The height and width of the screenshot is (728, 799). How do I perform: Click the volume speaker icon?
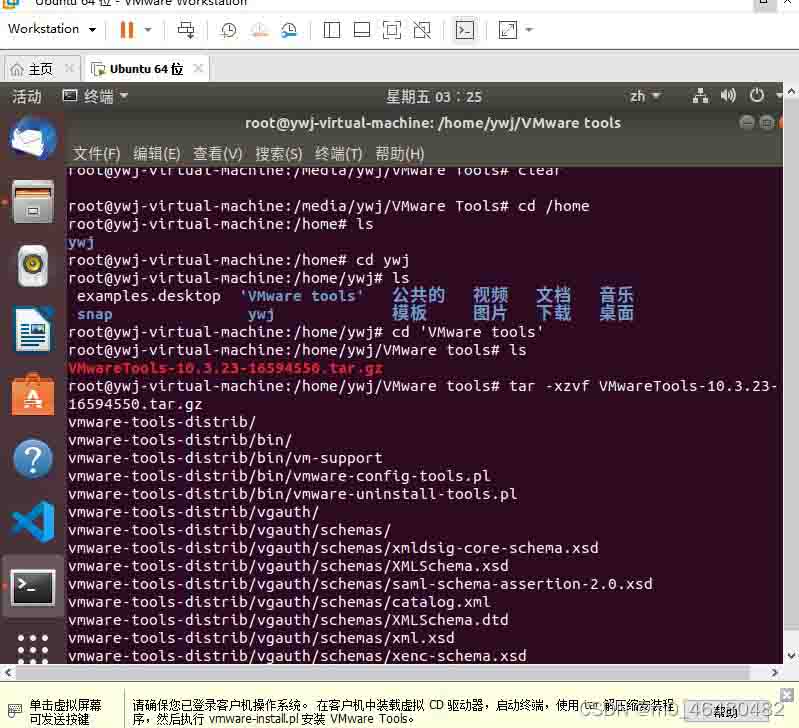[x=728, y=96]
